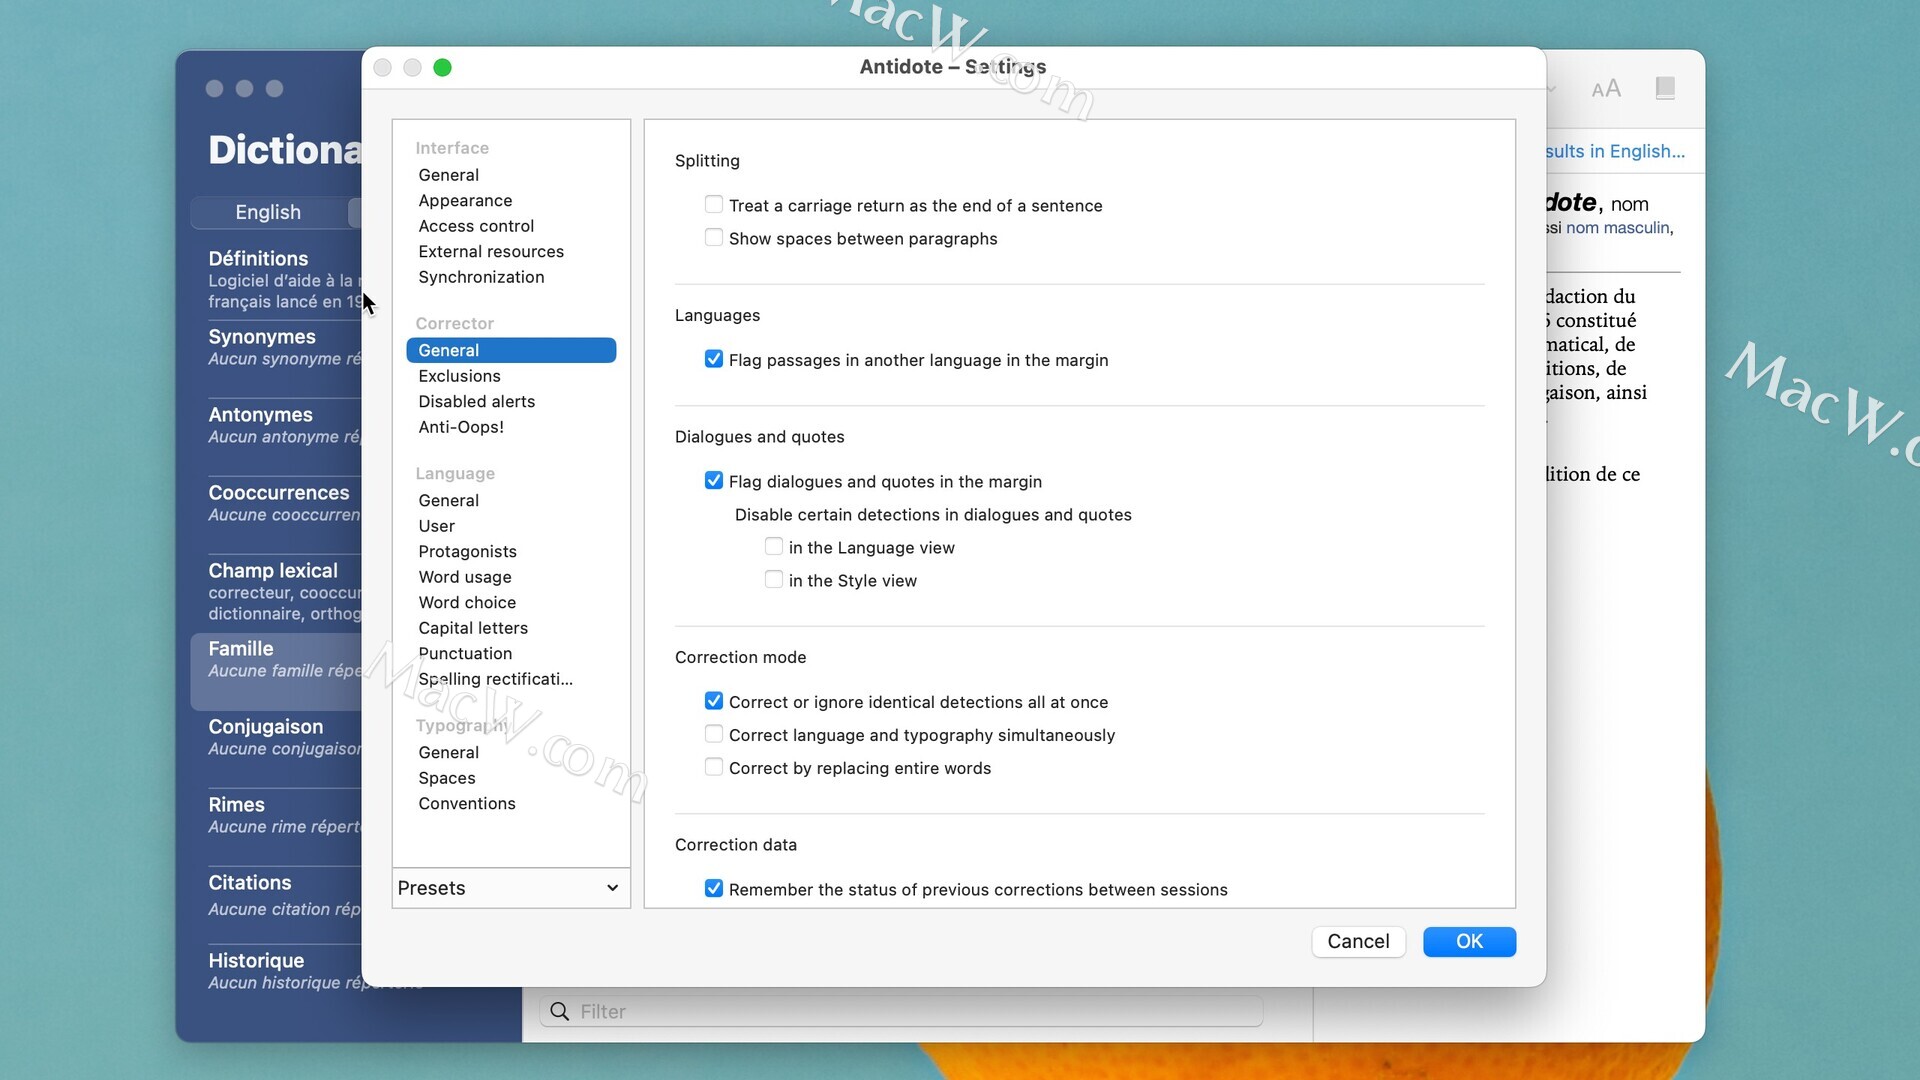The width and height of the screenshot is (1920, 1080).
Task: Open Spelling rectifications settings
Action: point(495,679)
